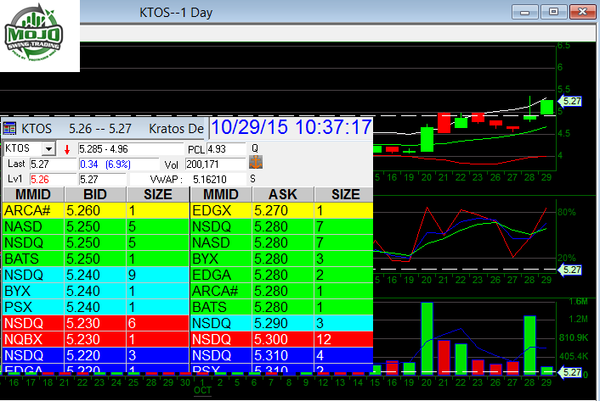Click the left MMID column header
Viewport: 600px width, 401px height.
pos(32,194)
